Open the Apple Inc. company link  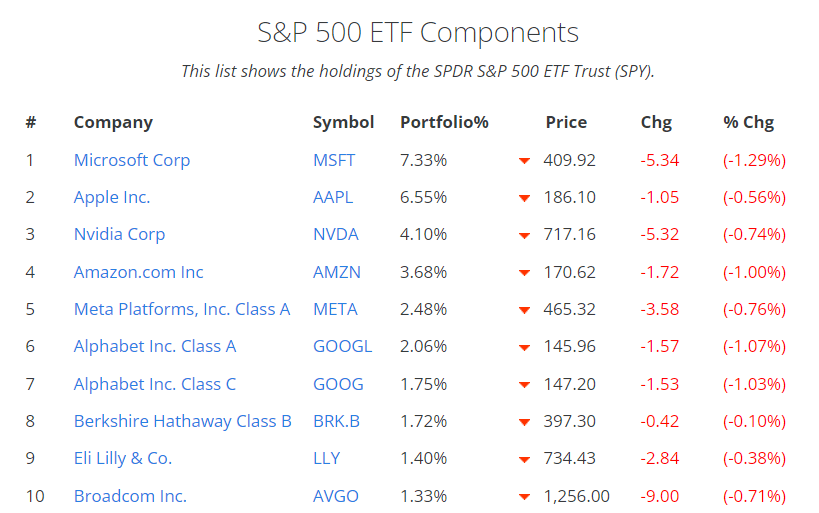click(112, 197)
